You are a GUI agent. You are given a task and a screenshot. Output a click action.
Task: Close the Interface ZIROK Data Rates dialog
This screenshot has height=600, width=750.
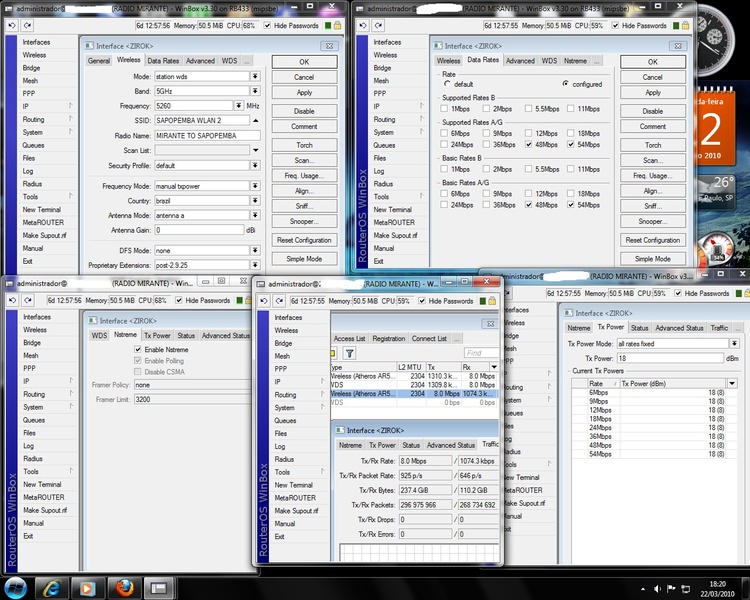(x=678, y=46)
